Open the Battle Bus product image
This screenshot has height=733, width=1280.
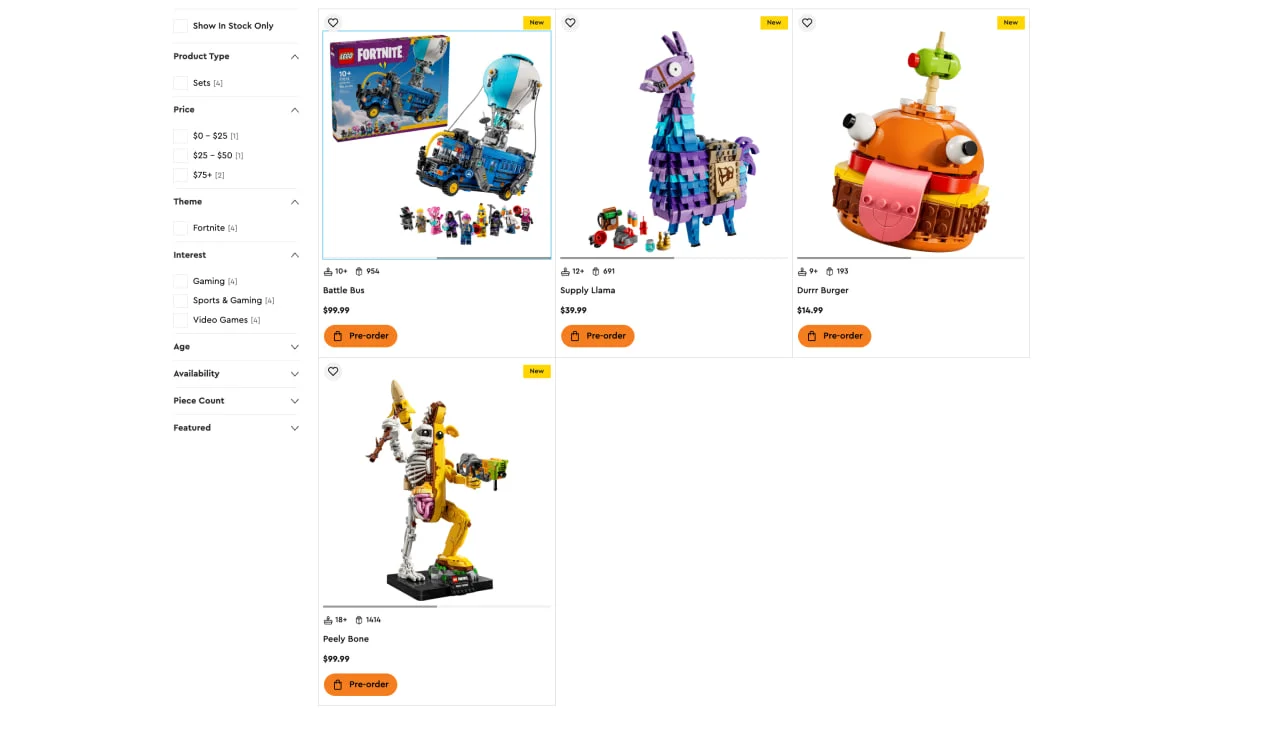pyautogui.click(x=437, y=145)
